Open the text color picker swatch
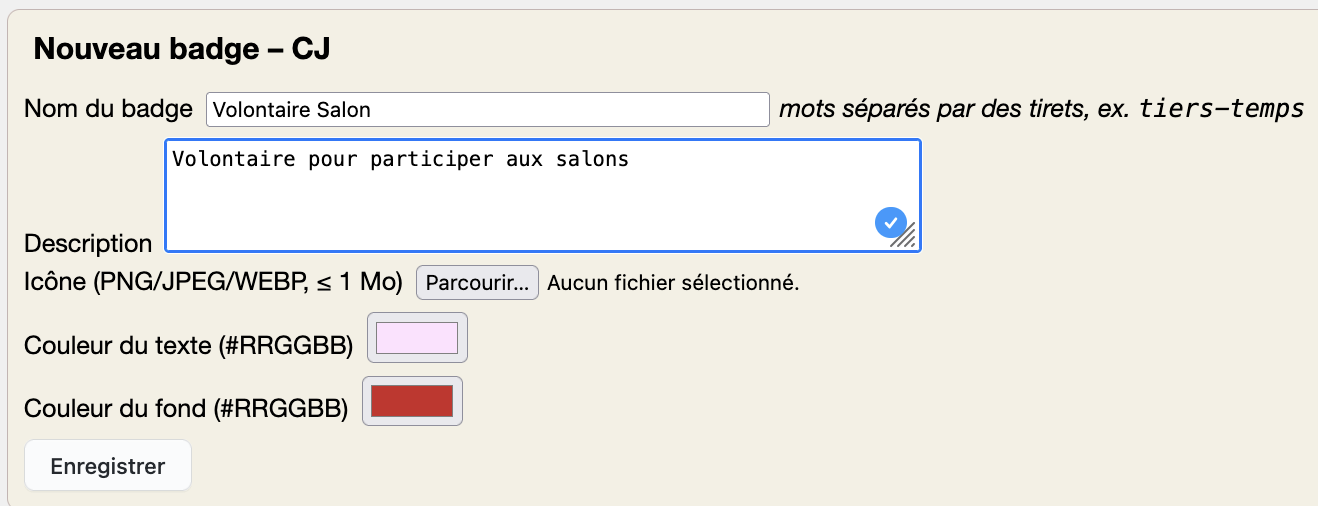This screenshot has width=1318, height=506. (417, 338)
